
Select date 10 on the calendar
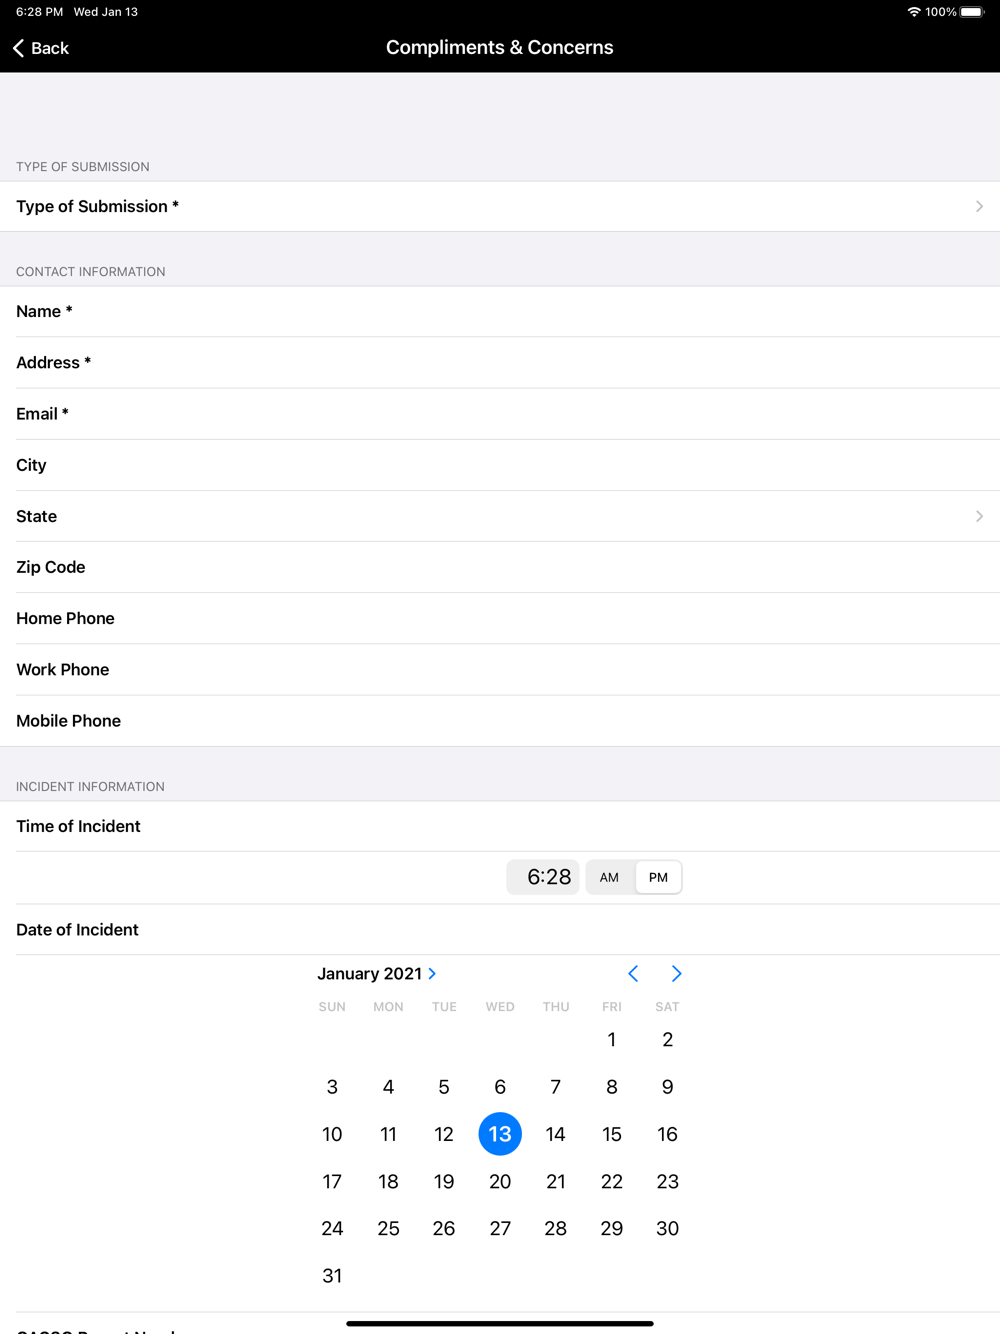332,1134
